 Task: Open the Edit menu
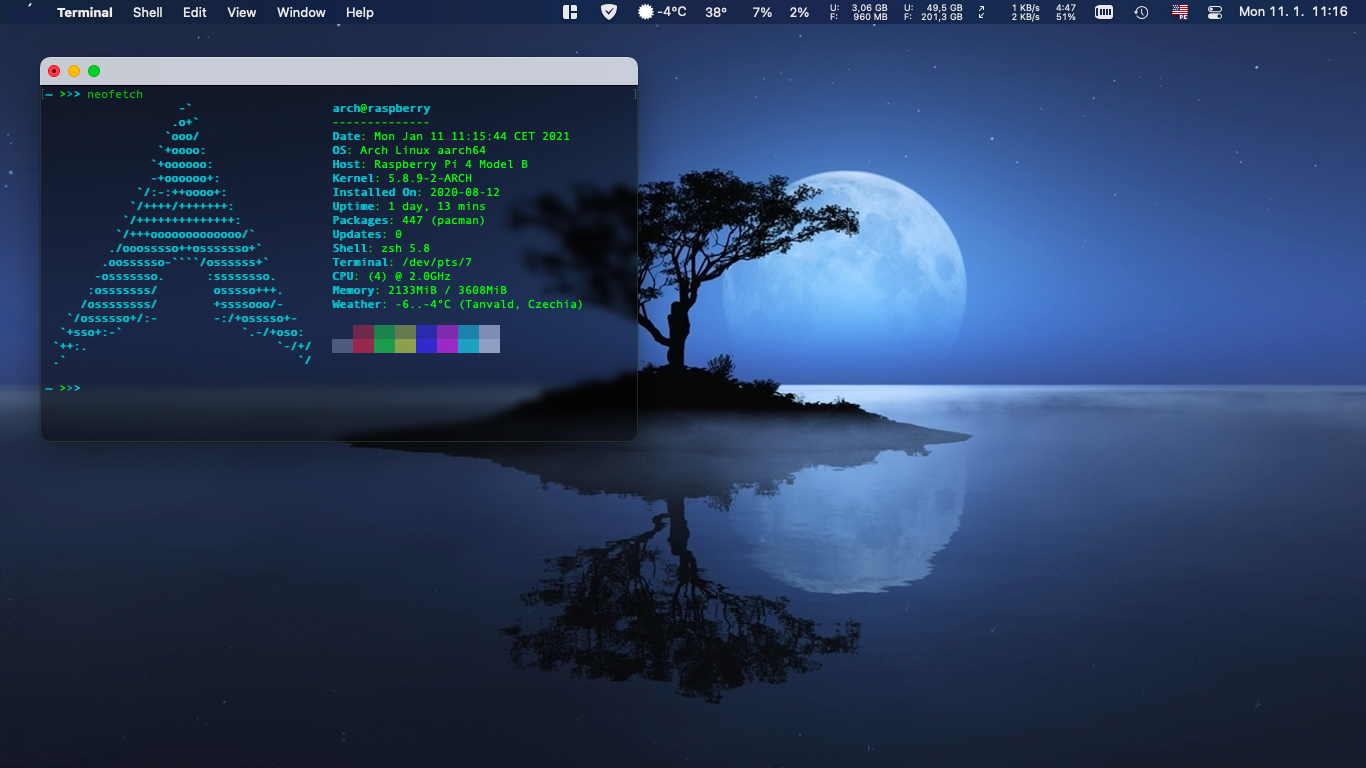pyautogui.click(x=195, y=12)
